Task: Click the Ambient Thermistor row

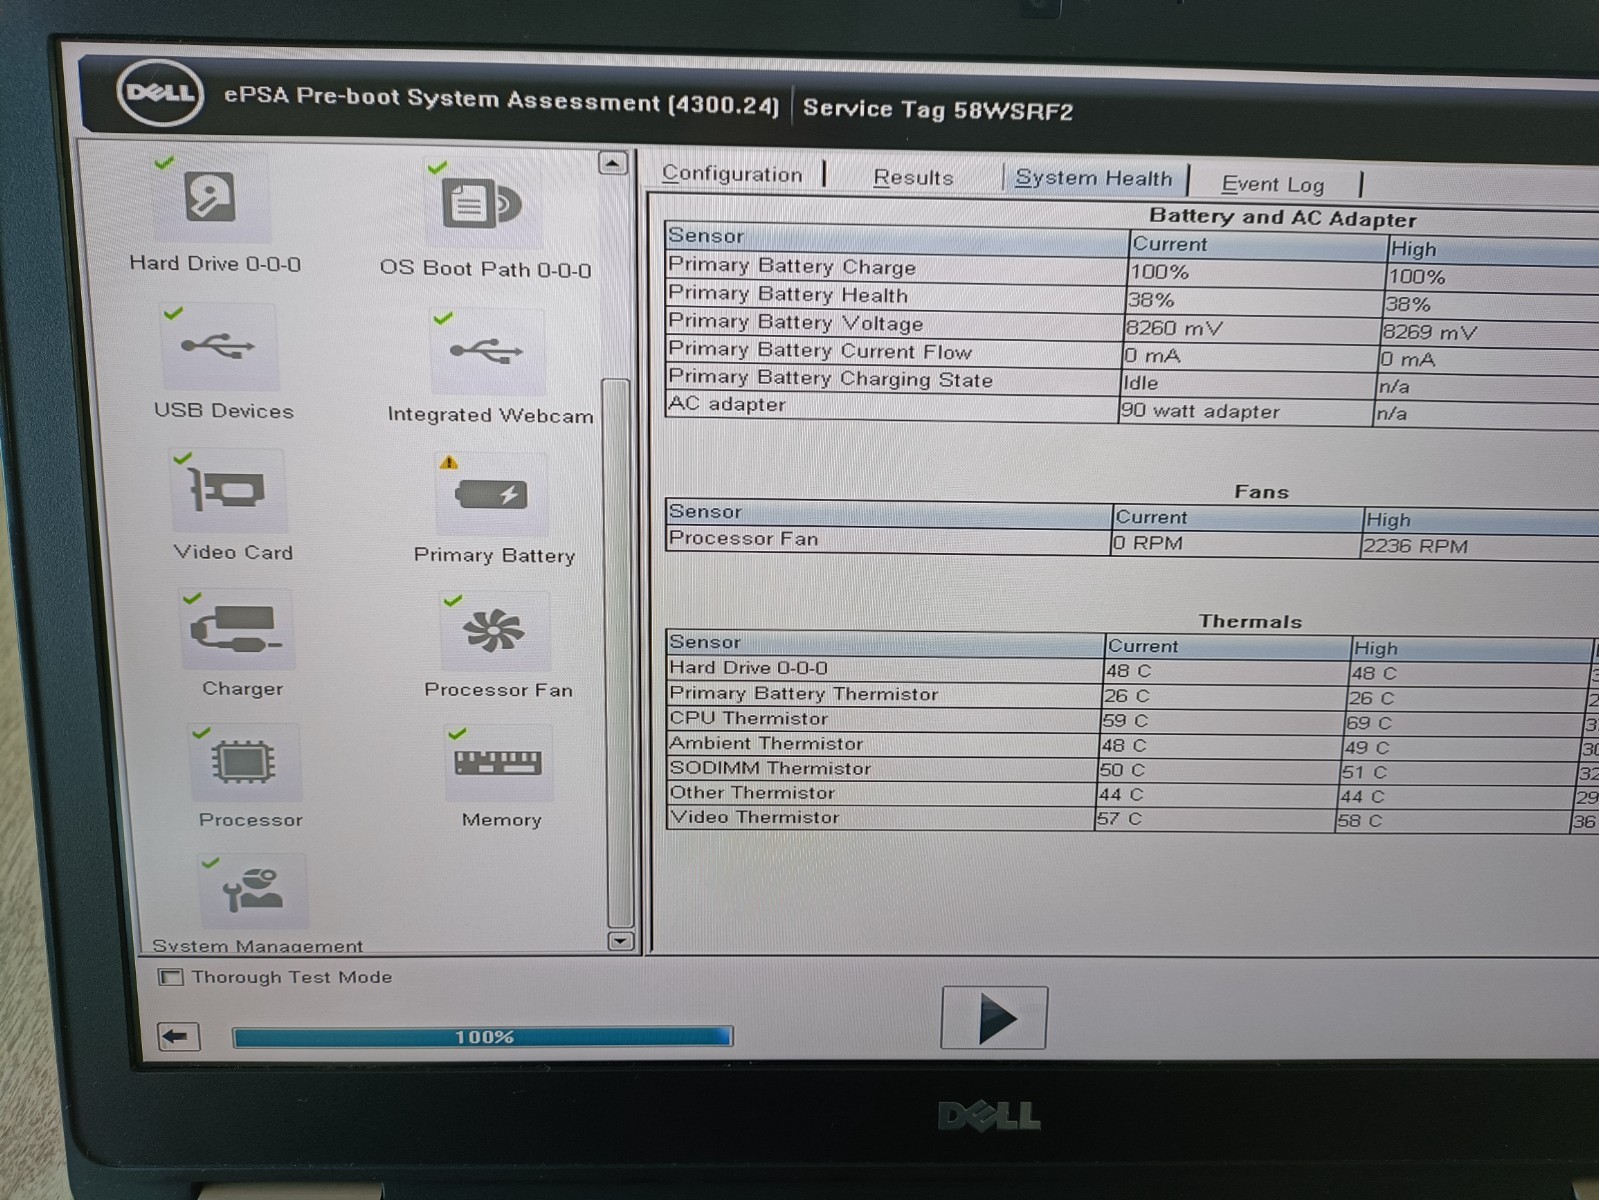Action: (x=1131, y=745)
